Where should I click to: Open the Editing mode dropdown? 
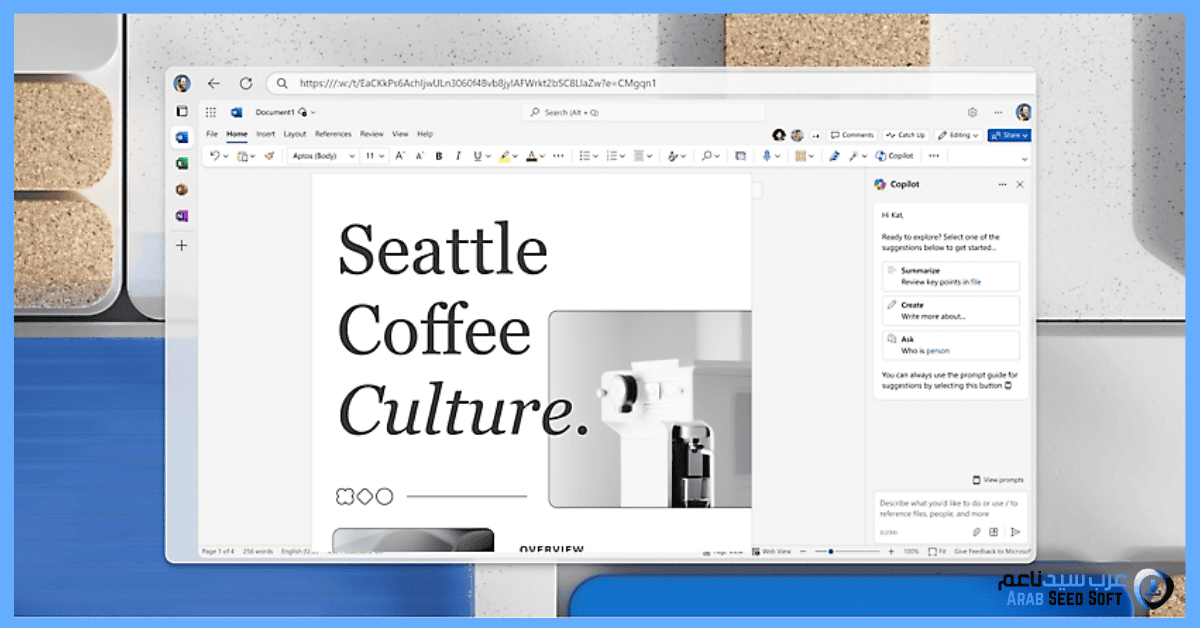pos(958,135)
